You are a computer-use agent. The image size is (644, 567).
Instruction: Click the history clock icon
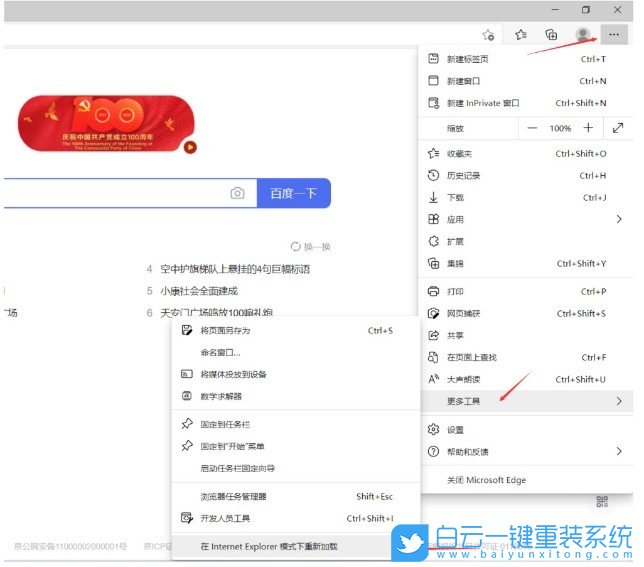433,175
